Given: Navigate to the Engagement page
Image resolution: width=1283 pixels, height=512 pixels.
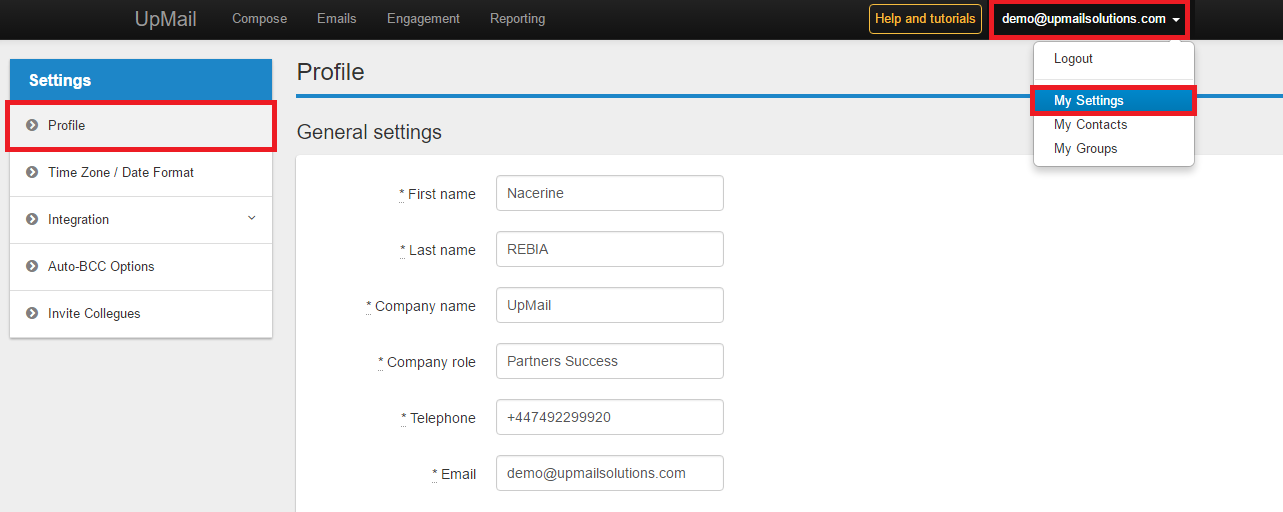Looking at the screenshot, I should click(423, 19).
